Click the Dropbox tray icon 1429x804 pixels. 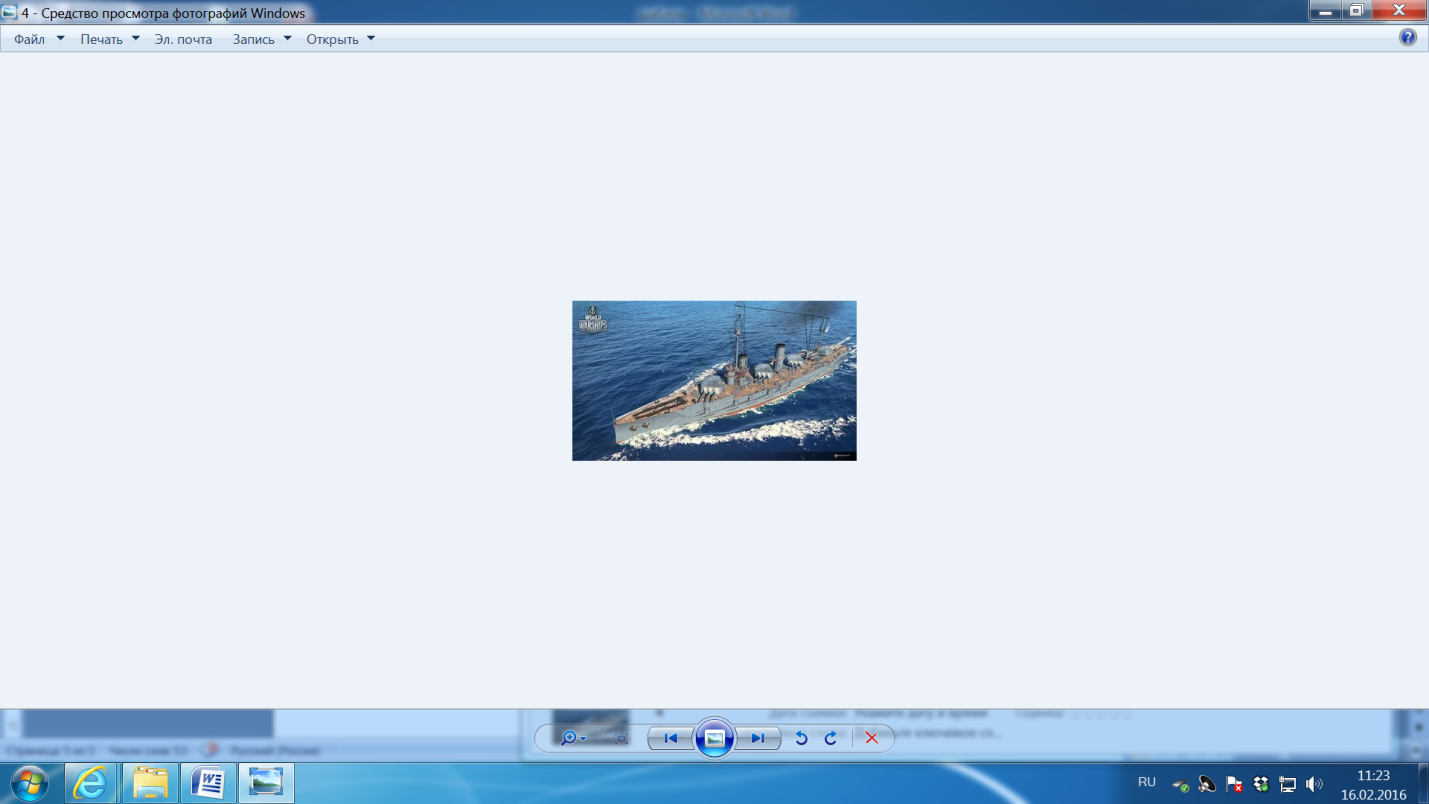point(1261,785)
